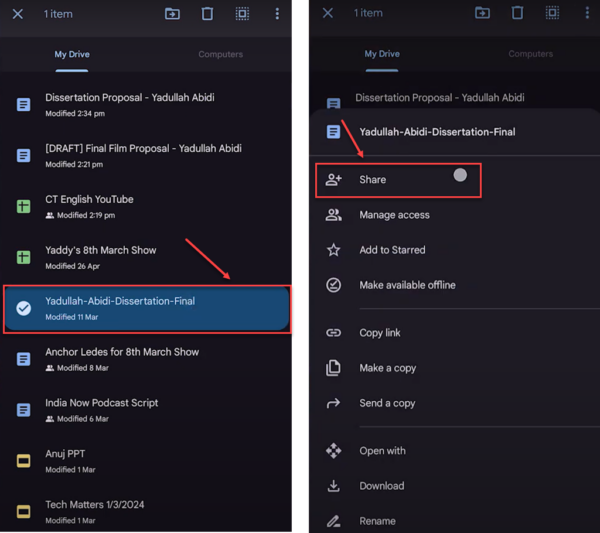Switch to Computers tab on left screen

point(220,54)
